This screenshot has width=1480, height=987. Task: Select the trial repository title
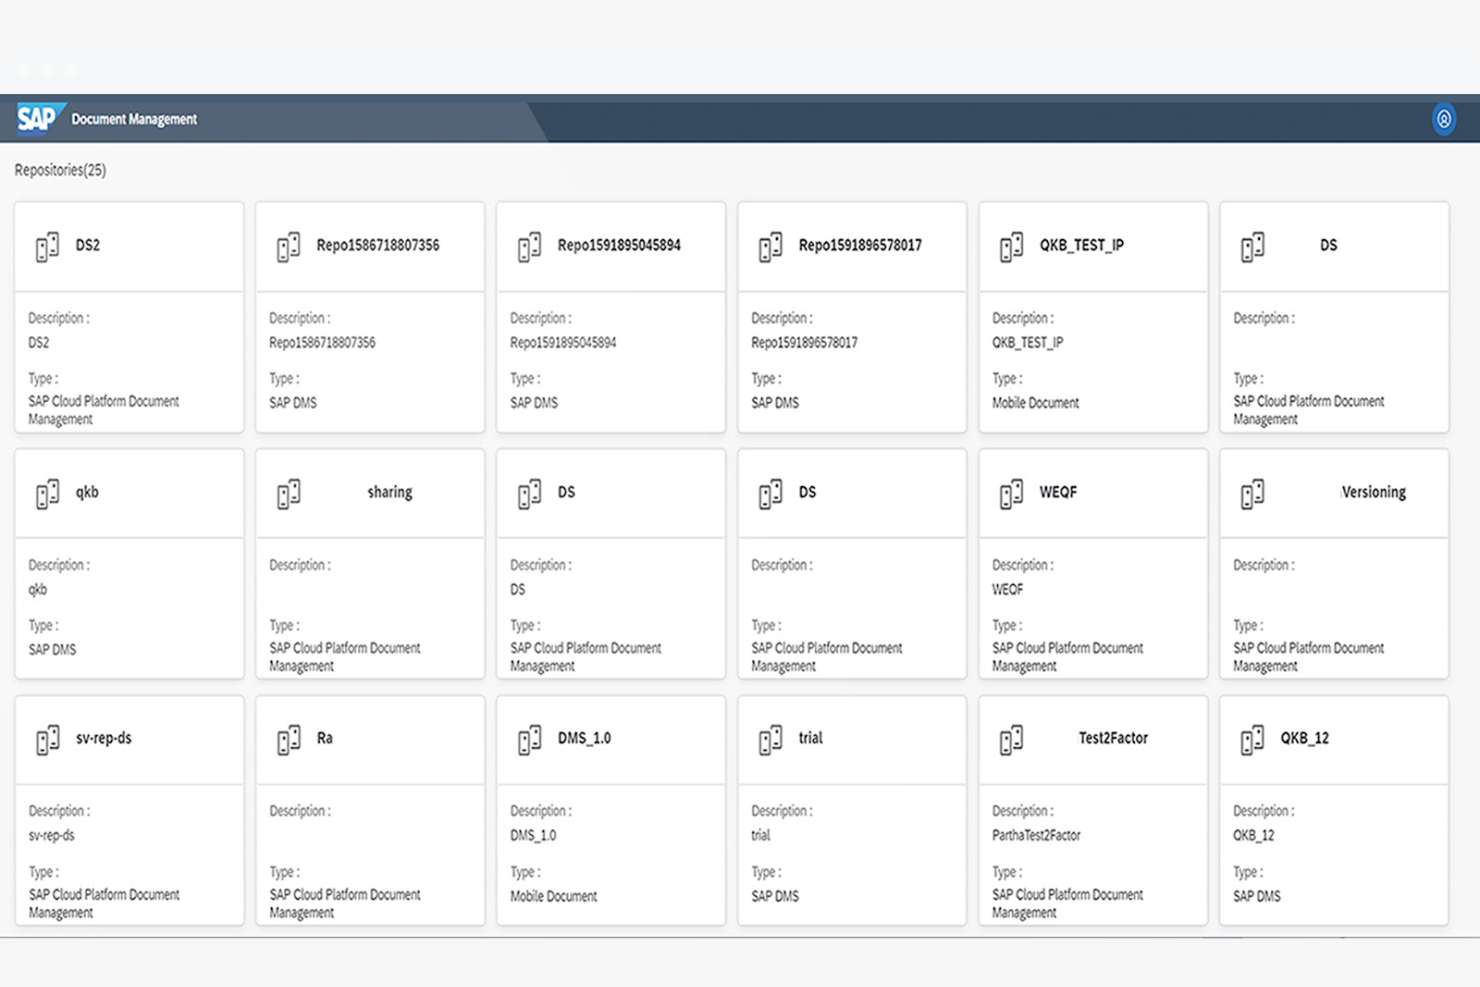[811, 738]
